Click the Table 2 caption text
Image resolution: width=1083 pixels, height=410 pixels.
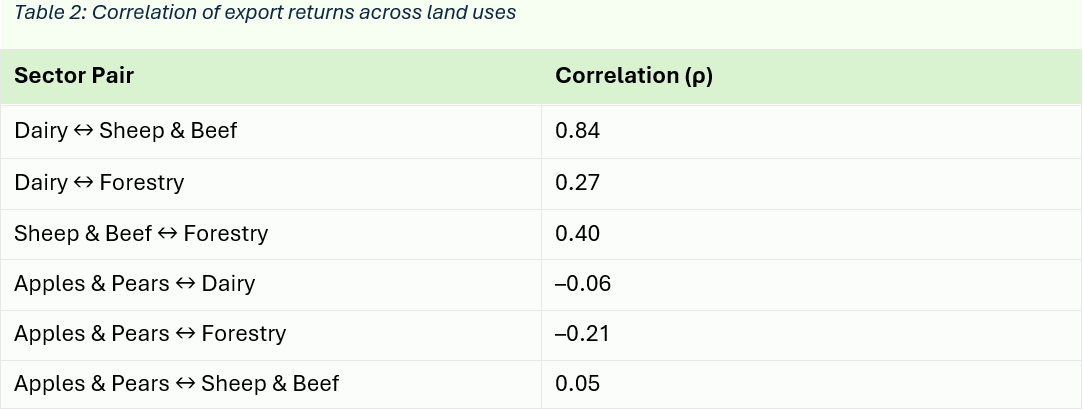[265, 14]
